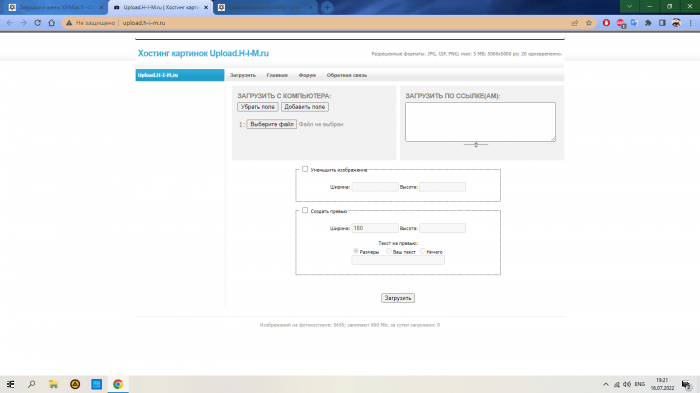Select the 'Размеры' radio option
Screen dimensions: 700x393
tap(356, 251)
